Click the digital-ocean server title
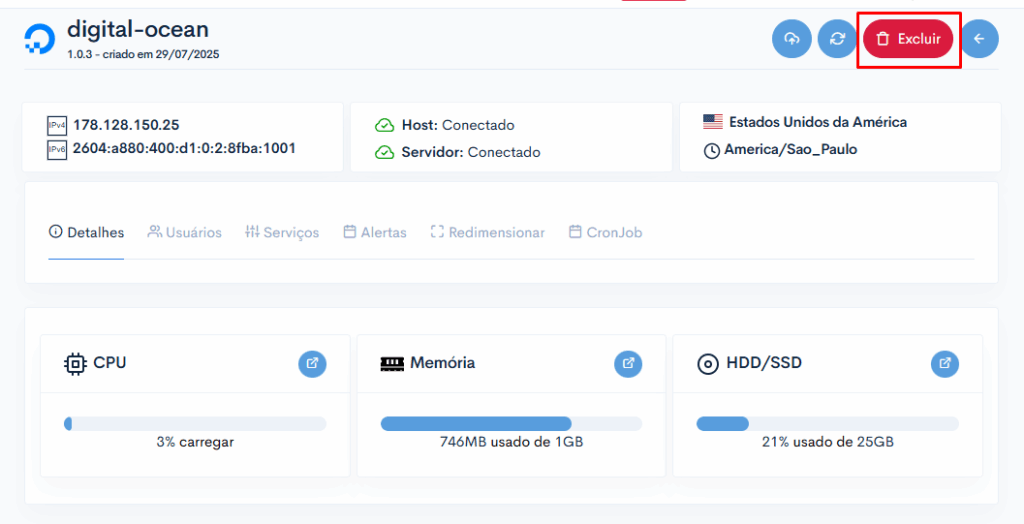This screenshot has width=1024, height=524. [x=138, y=29]
